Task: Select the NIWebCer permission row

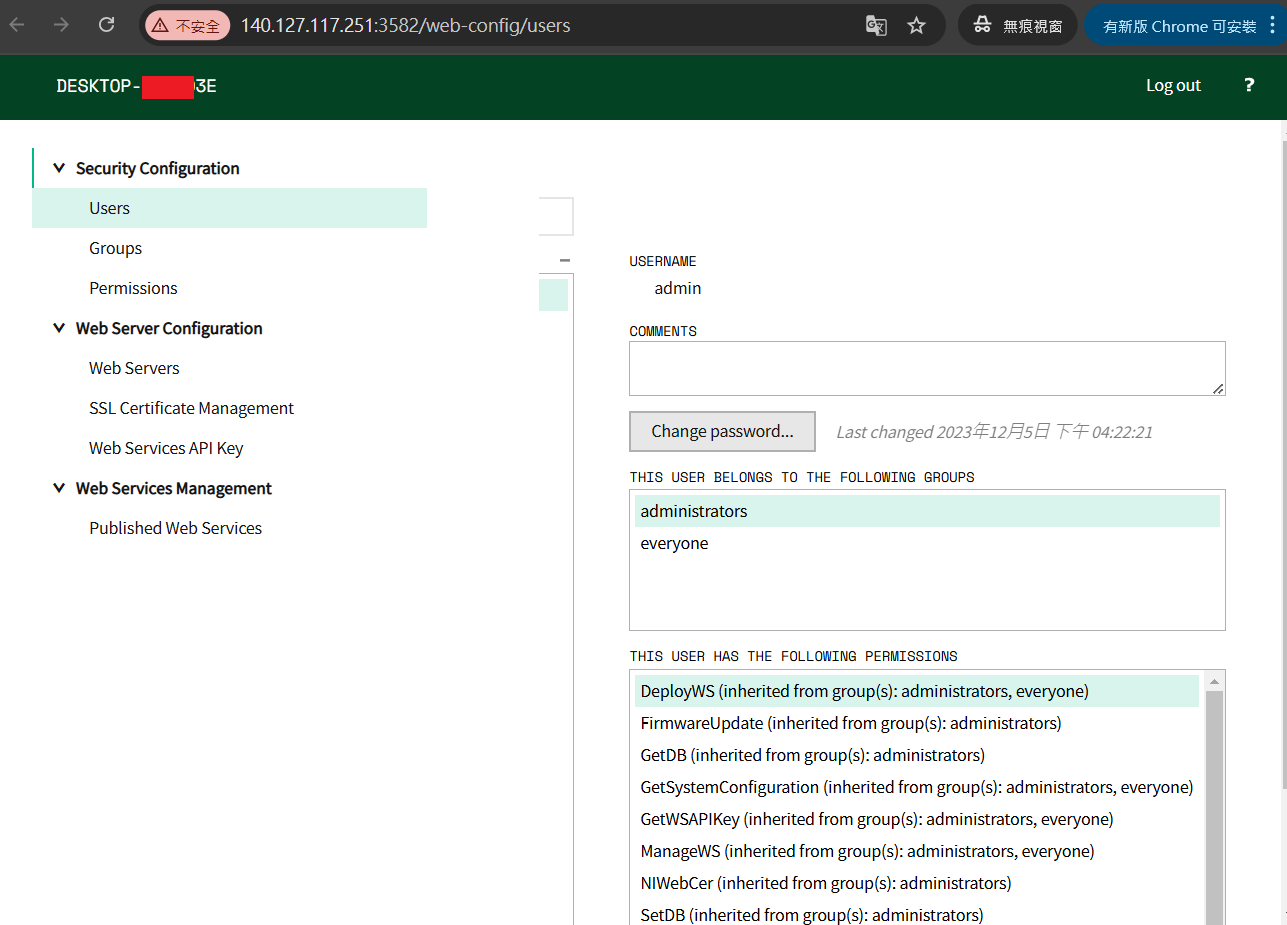Action: pos(917,883)
